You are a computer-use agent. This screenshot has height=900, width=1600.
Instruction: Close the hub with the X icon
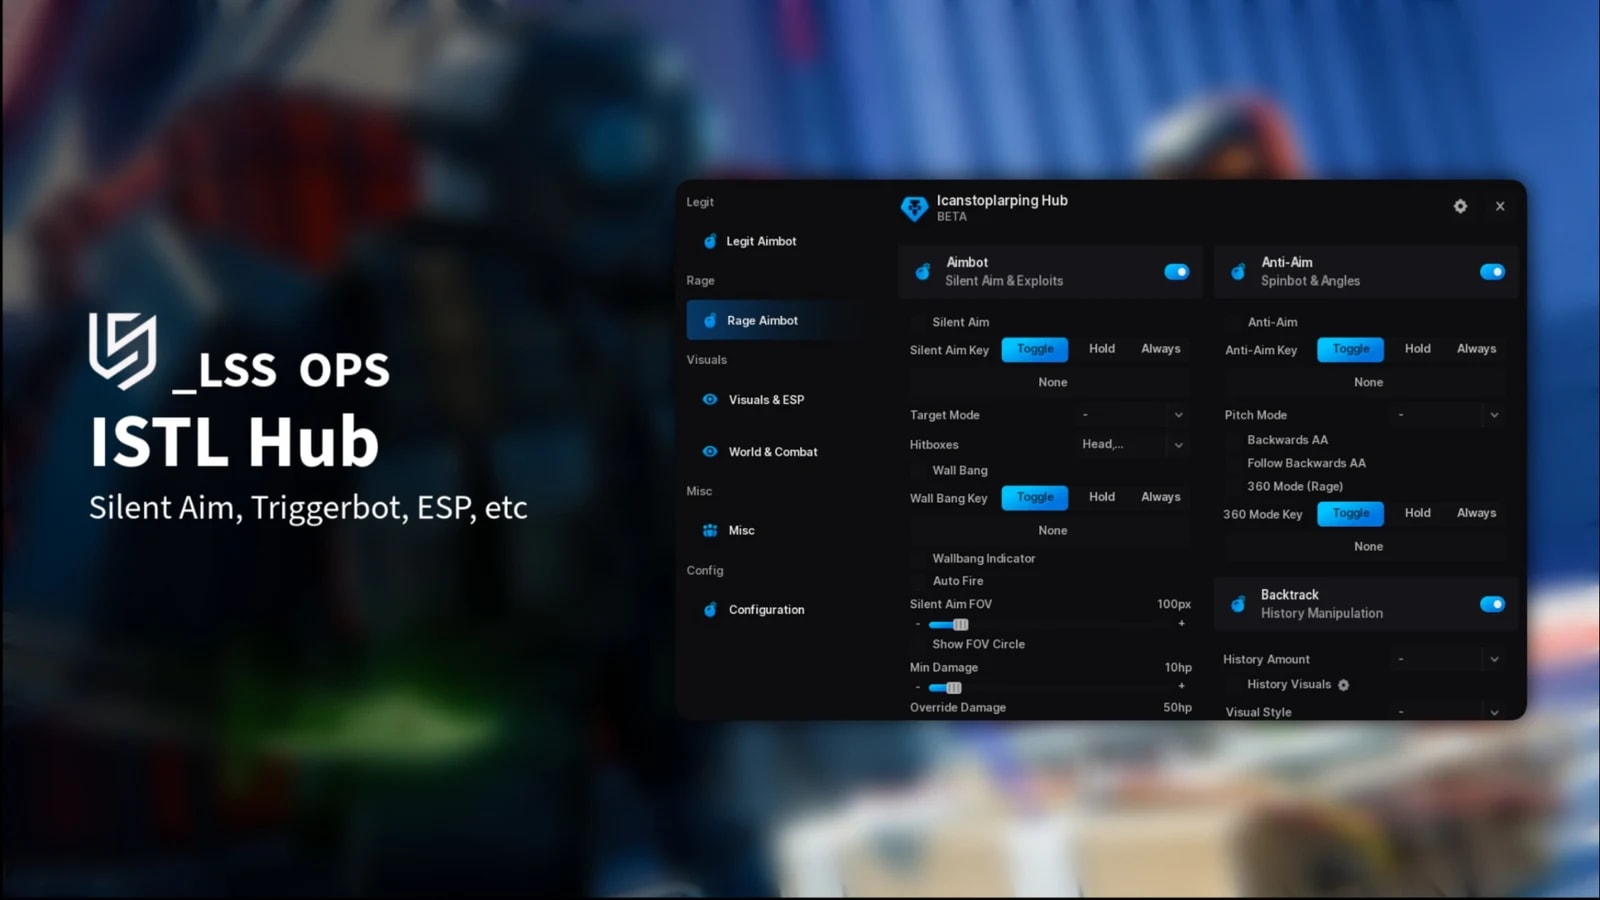[x=1500, y=206]
